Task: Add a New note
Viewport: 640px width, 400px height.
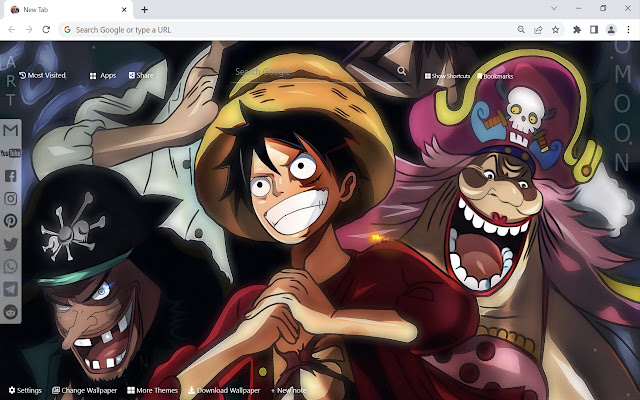Action: [x=289, y=390]
